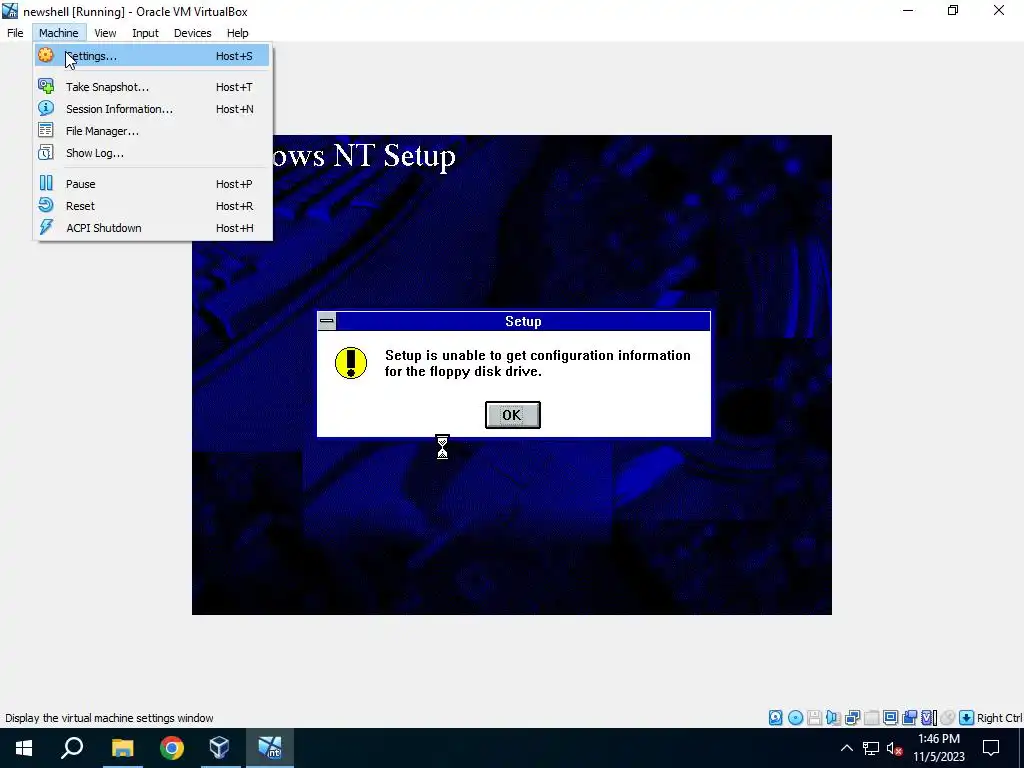Click the audio status indicator
The width and height of the screenshot is (1024, 768).
pyautogui.click(x=833, y=718)
